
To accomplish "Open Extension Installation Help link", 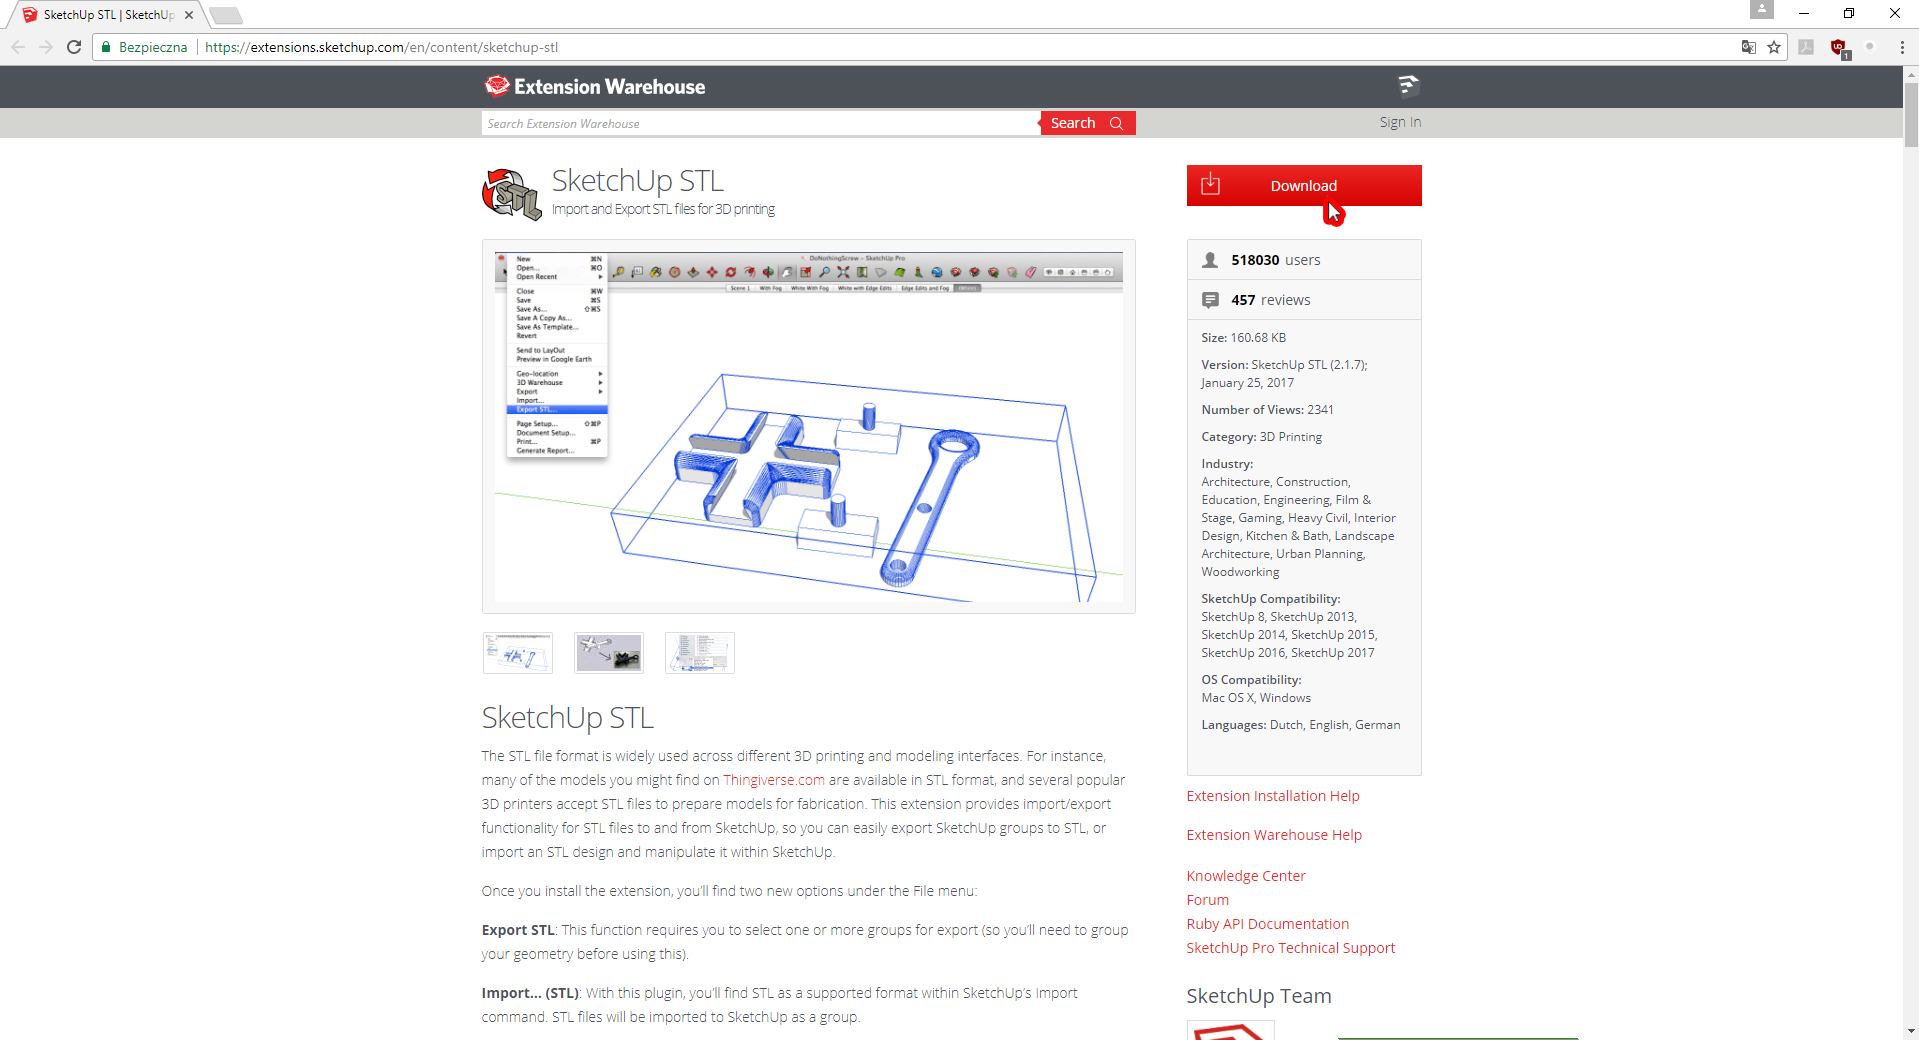I will pyautogui.click(x=1272, y=796).
